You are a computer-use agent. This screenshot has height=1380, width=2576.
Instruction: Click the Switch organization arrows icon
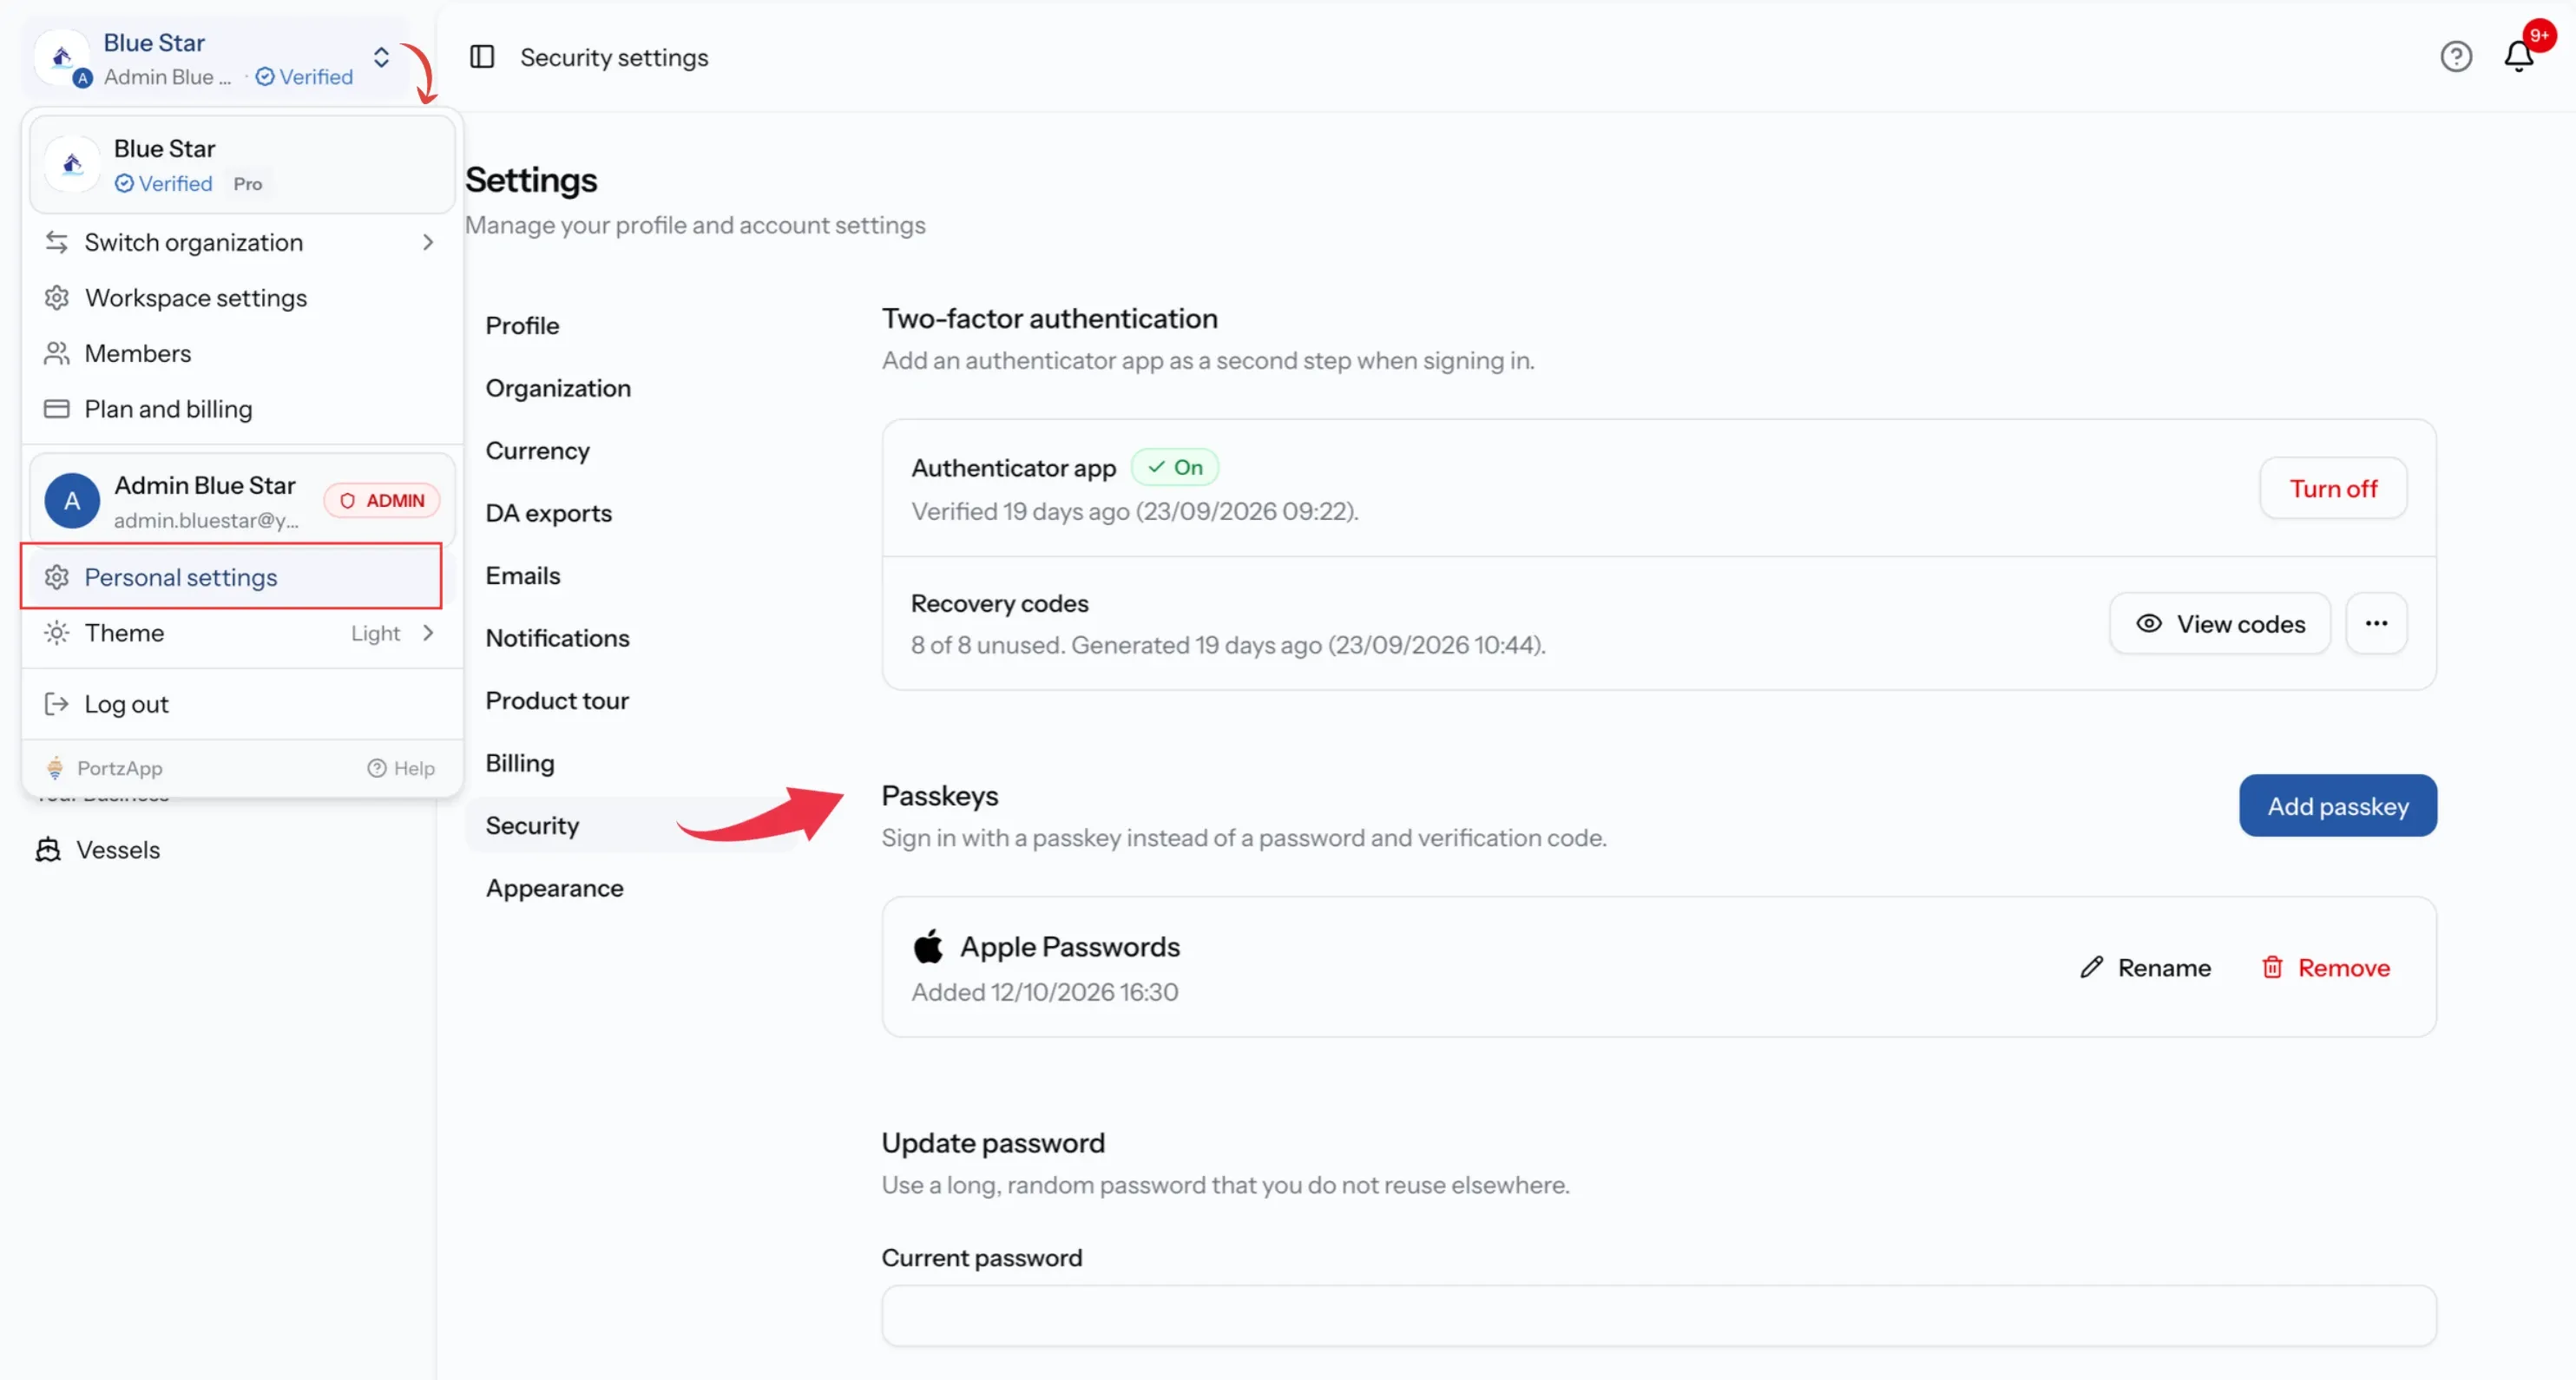click(x=57, y=242)
